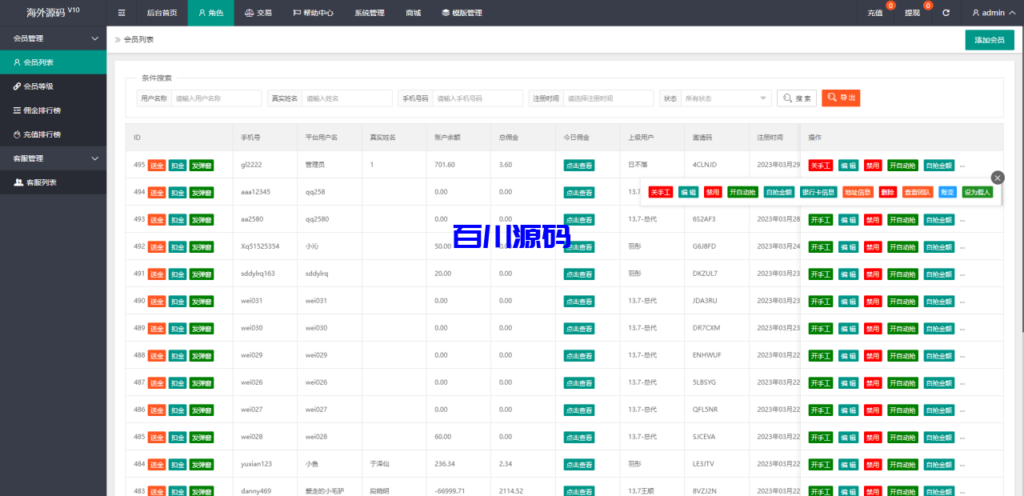1024x496 pixels.
Task: Open the admin user dropdown
Action: [993, 13]
